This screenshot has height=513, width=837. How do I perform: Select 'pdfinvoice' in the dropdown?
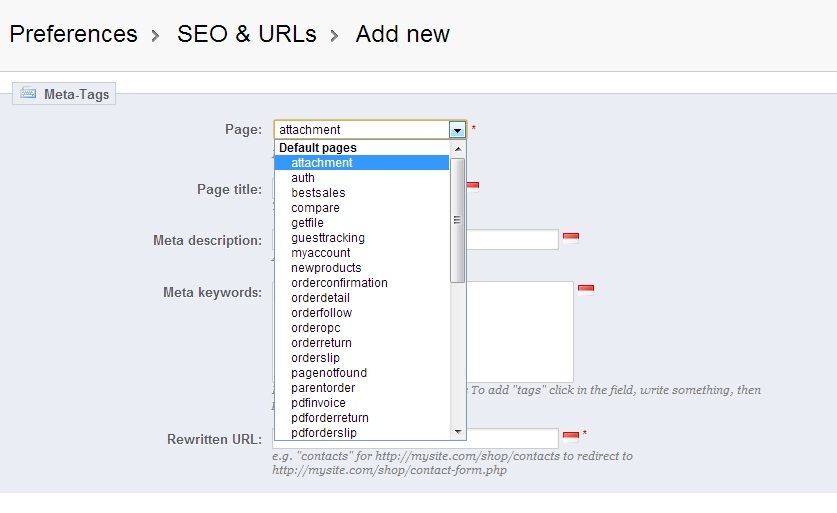coord(319,403)
